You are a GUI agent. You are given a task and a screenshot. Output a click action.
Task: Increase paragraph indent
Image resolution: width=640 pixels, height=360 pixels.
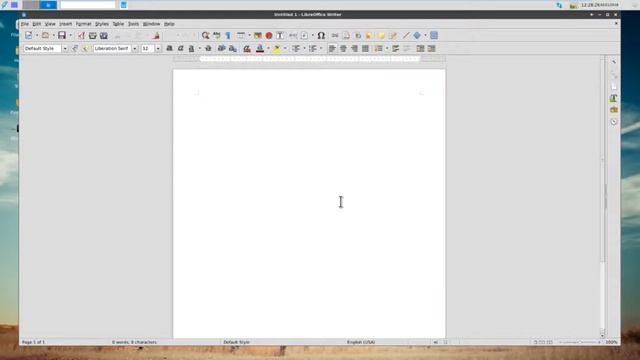coord(420,49)
